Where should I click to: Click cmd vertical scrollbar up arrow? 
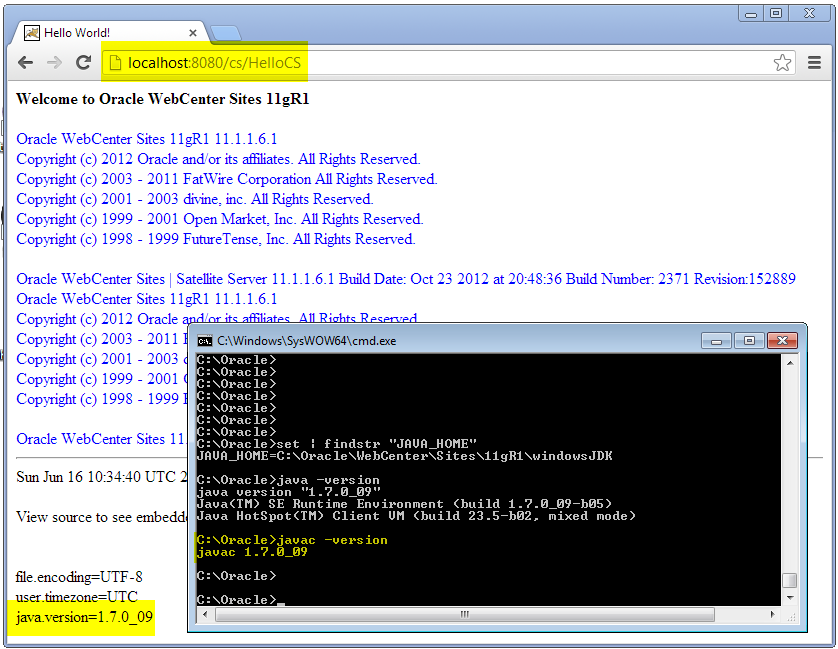790,363
